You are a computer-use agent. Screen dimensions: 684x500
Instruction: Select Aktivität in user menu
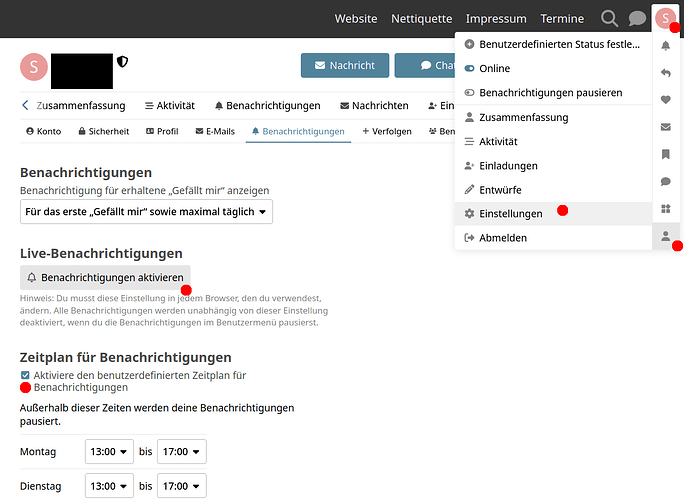coord(554,141)
